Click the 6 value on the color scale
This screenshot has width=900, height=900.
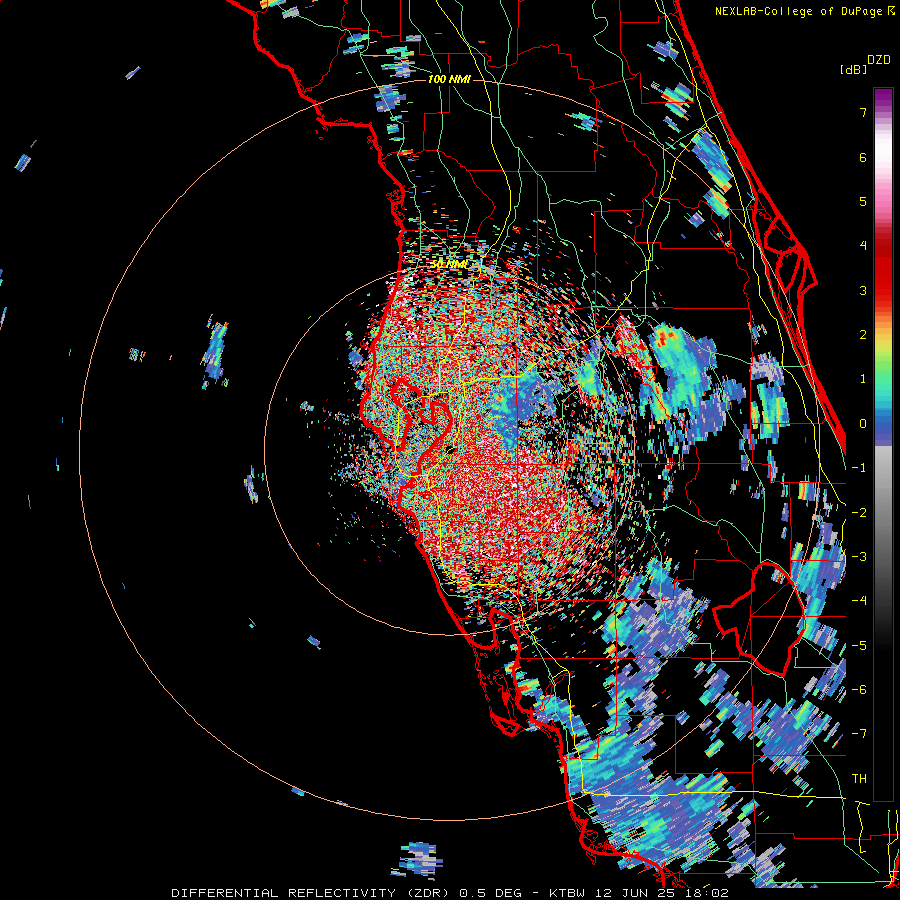(863, 157)
